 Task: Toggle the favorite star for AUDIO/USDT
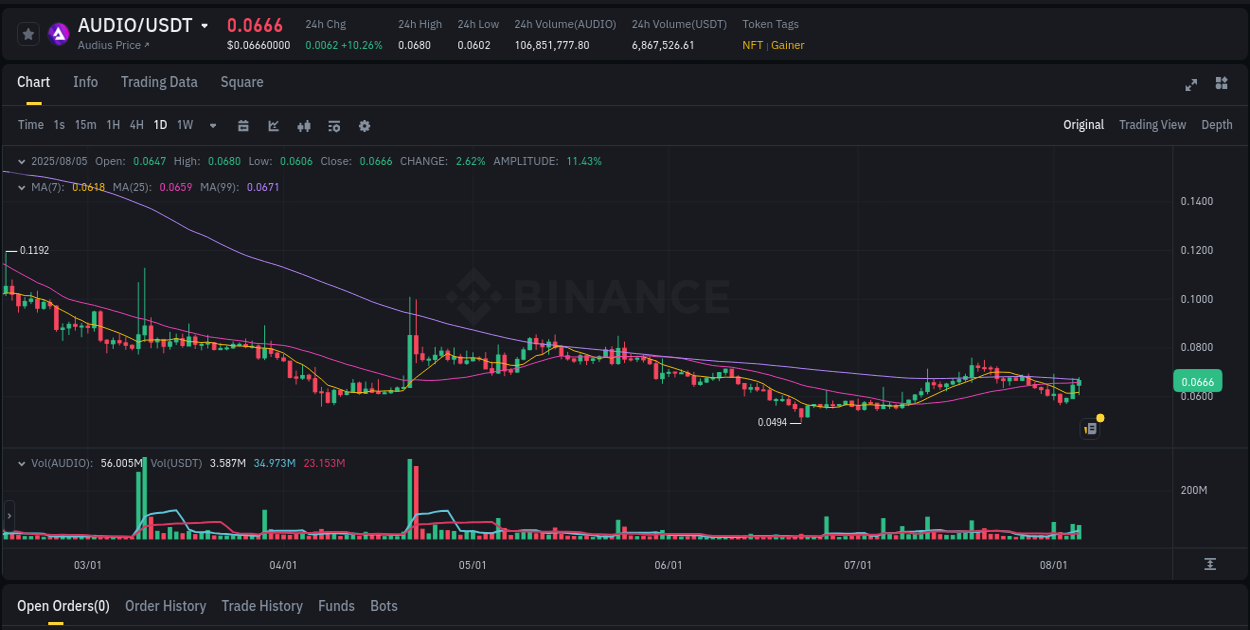28,33
